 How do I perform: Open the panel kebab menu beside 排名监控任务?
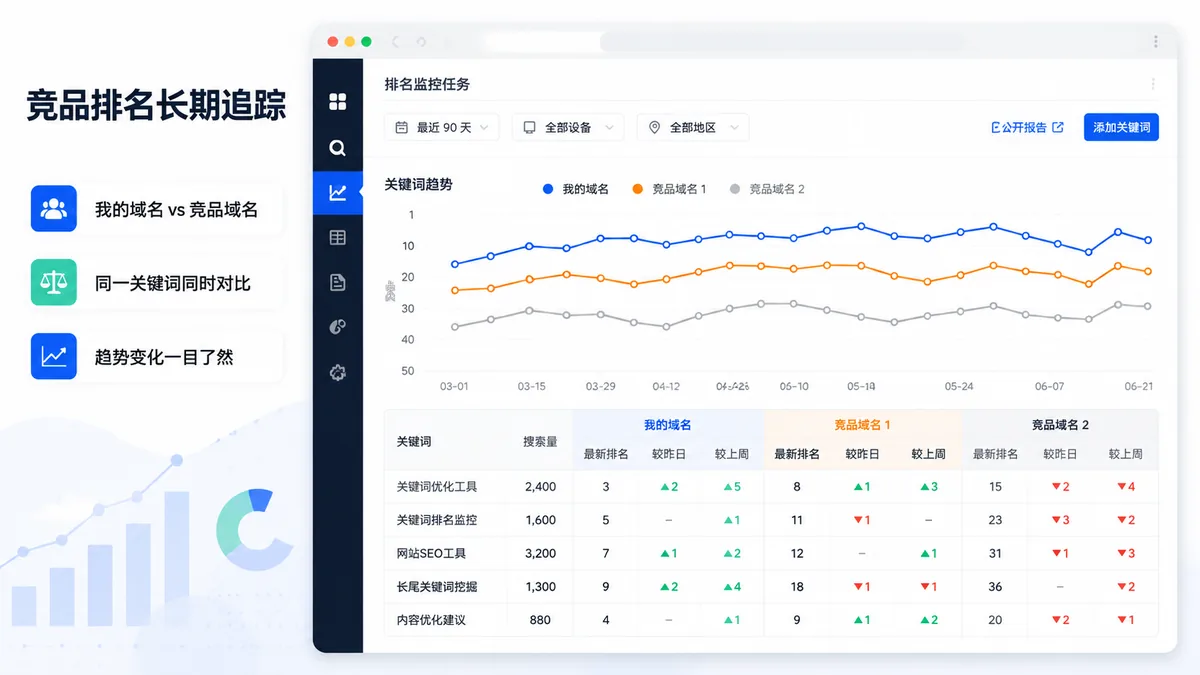coord(1153,85)
